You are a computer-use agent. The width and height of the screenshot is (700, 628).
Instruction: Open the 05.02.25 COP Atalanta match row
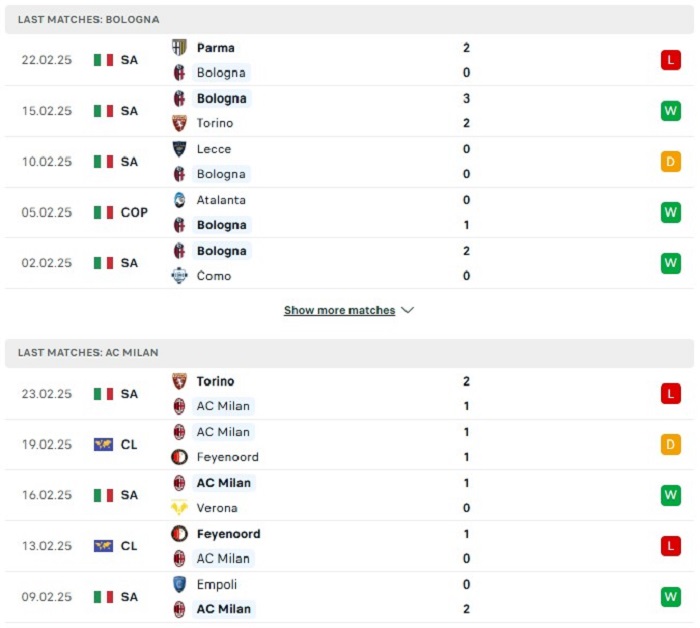coord(349,212)
